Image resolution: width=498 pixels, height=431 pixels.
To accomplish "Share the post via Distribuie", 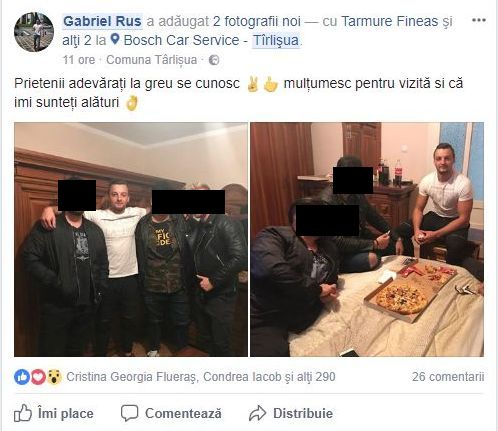I will pyautogui.click(x=291, y=413).
